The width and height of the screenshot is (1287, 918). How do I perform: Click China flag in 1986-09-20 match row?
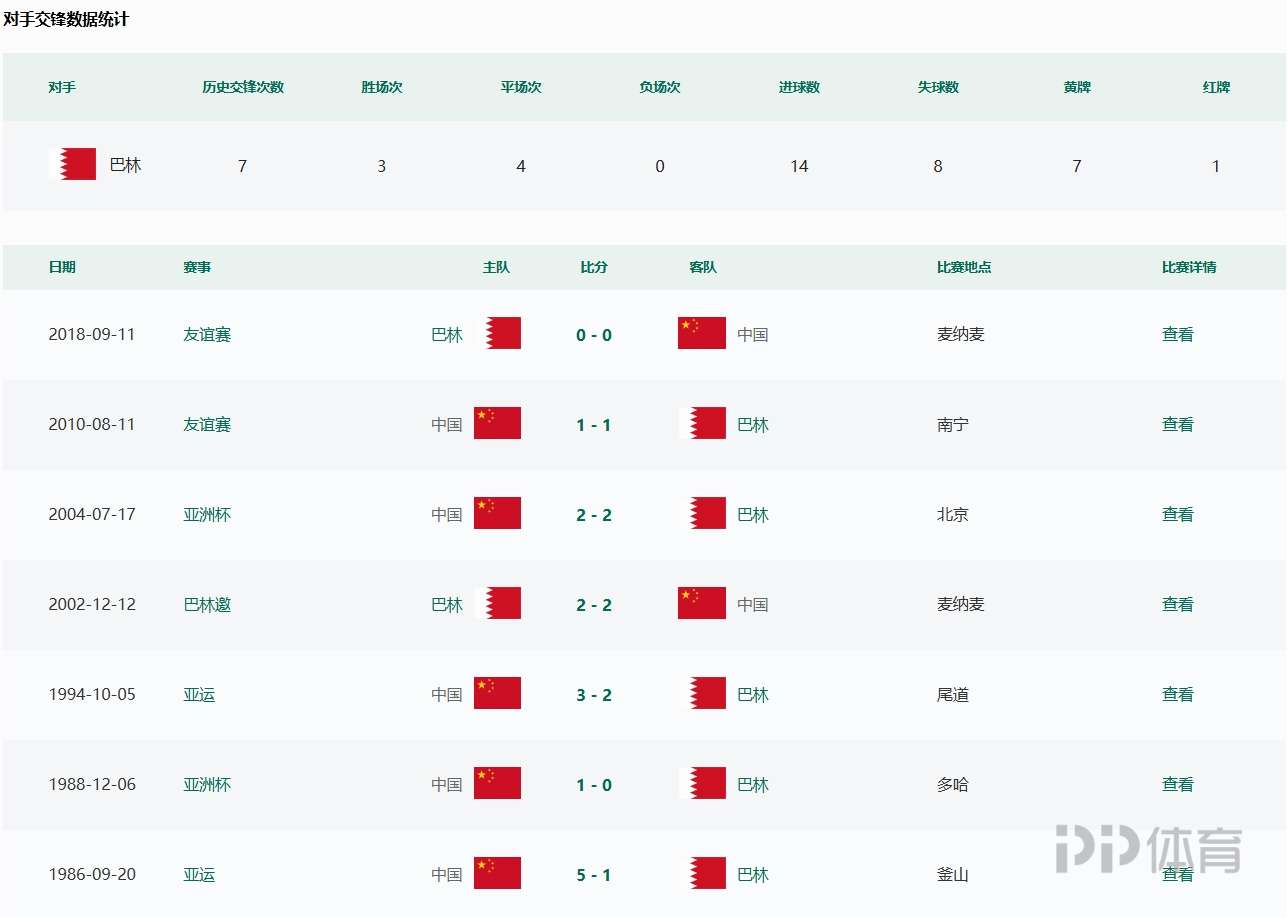[497, 873]
